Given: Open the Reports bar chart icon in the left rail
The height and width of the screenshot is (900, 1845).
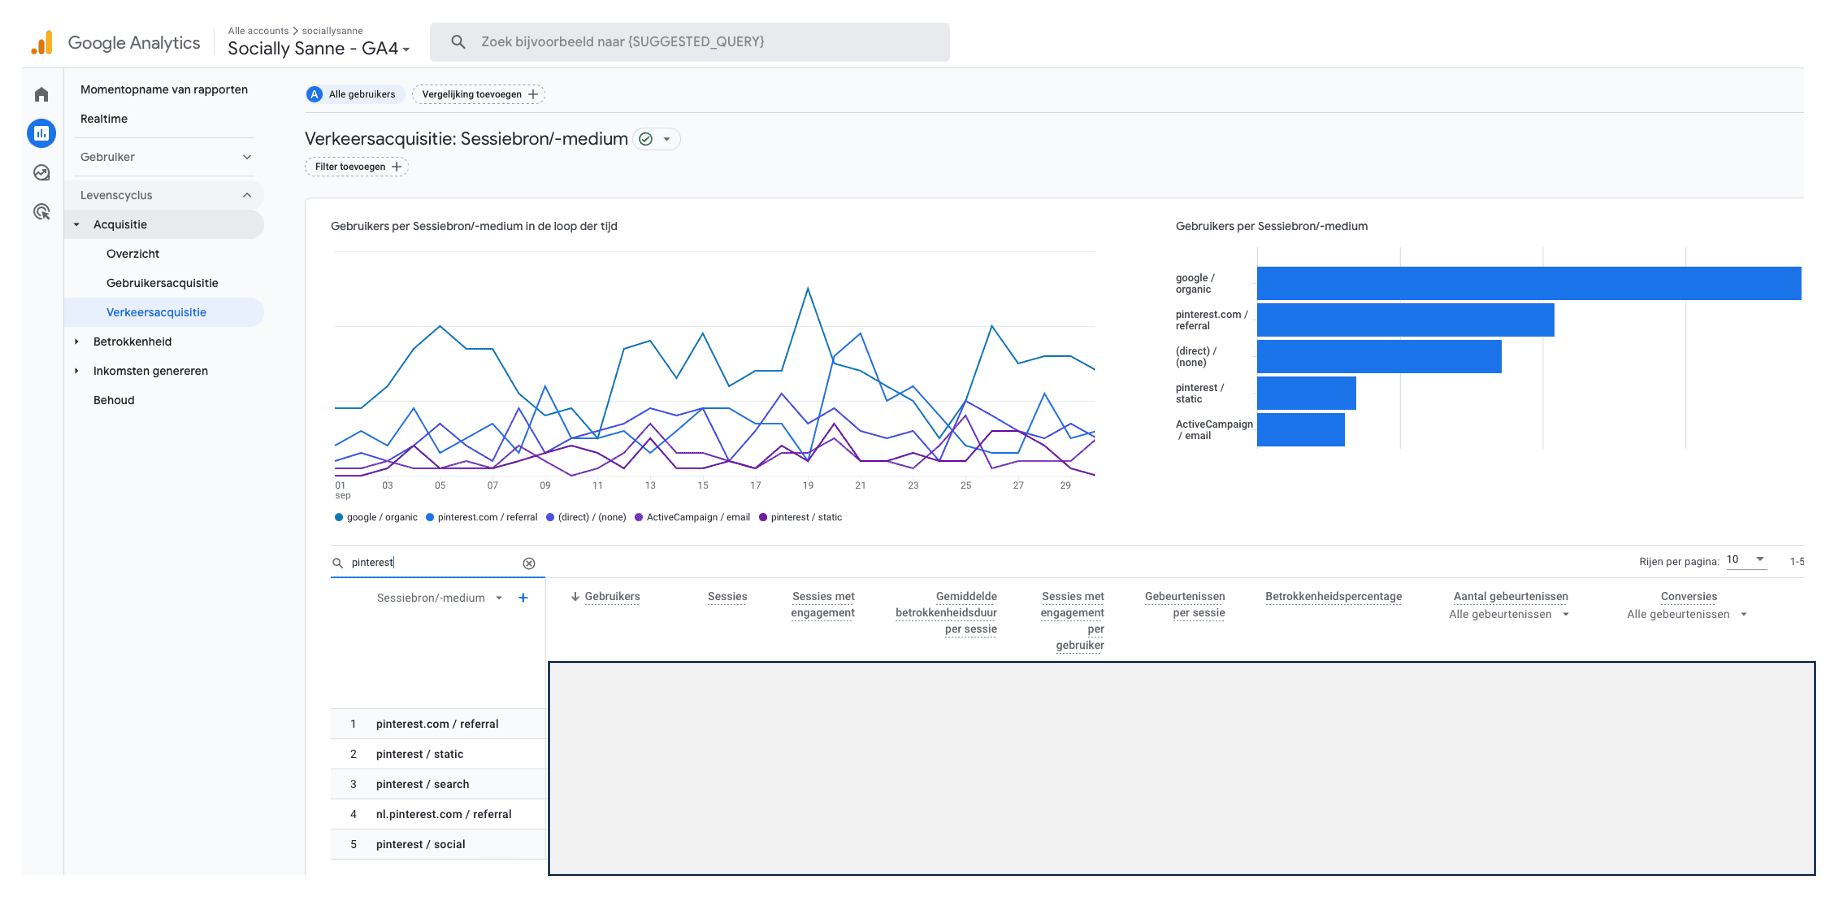Looking at the screenshot, I should tap(41, 133).
